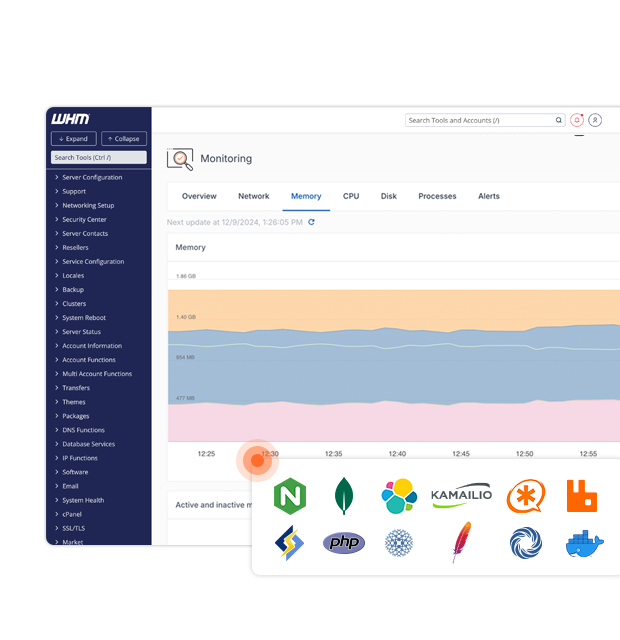Open Account Functions in the sidebar

(x=89, y=360)
